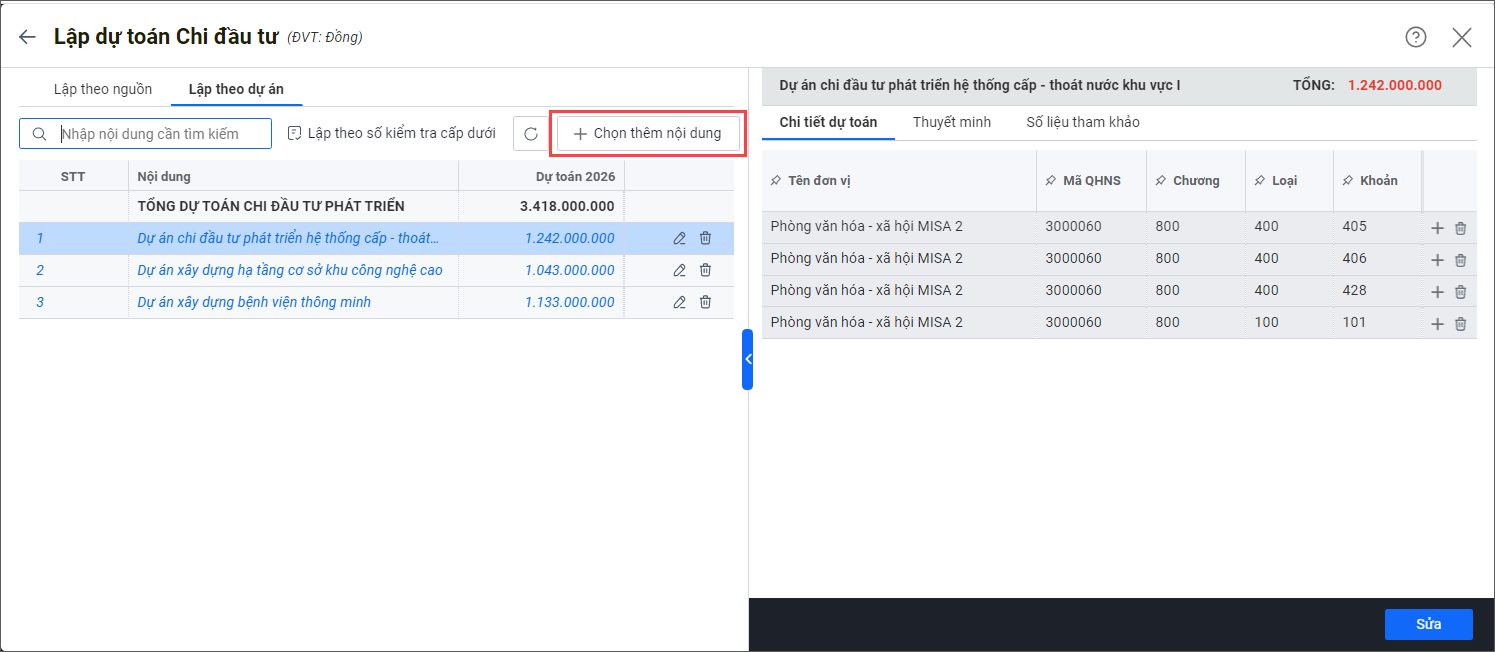Delete the Khoản 101 detail row
The height and width of the screenshot is (652, 1495).
(1460, 324)
